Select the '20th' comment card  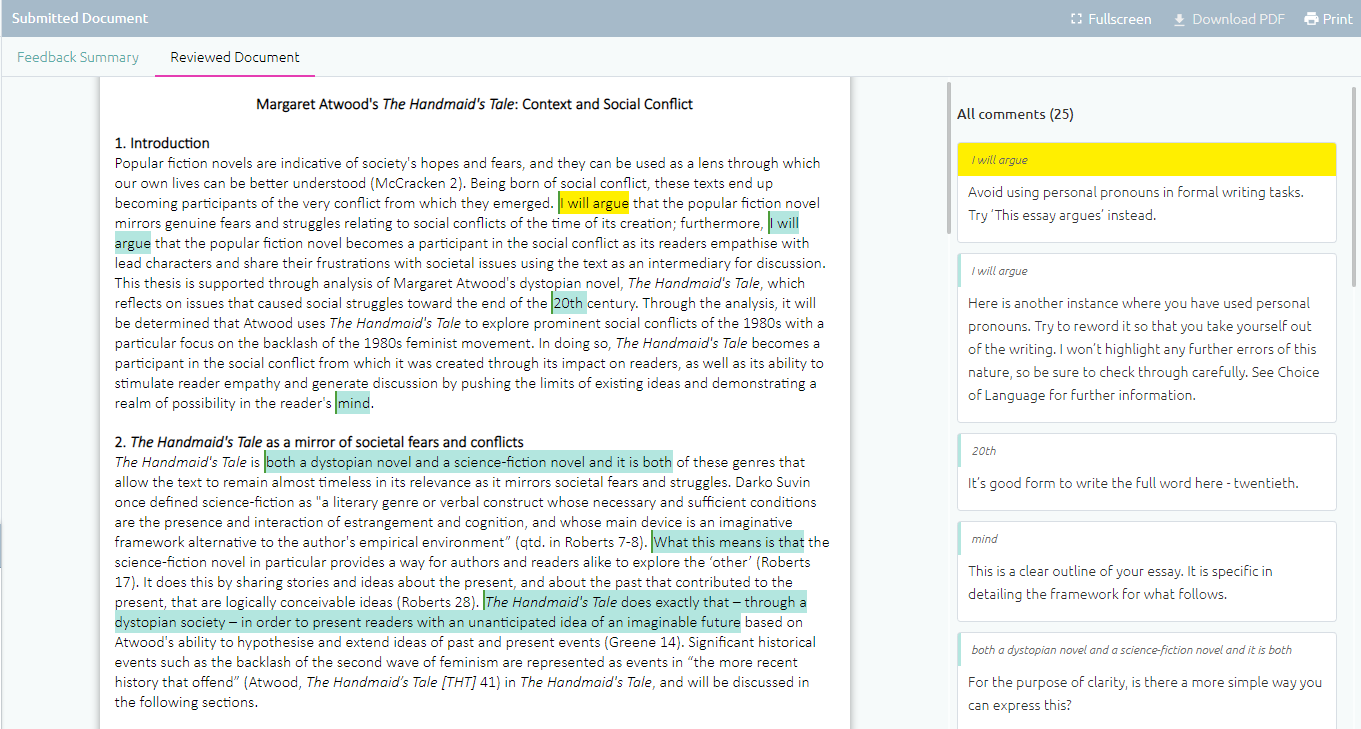pyautogui.click(x=1146, y=471)
